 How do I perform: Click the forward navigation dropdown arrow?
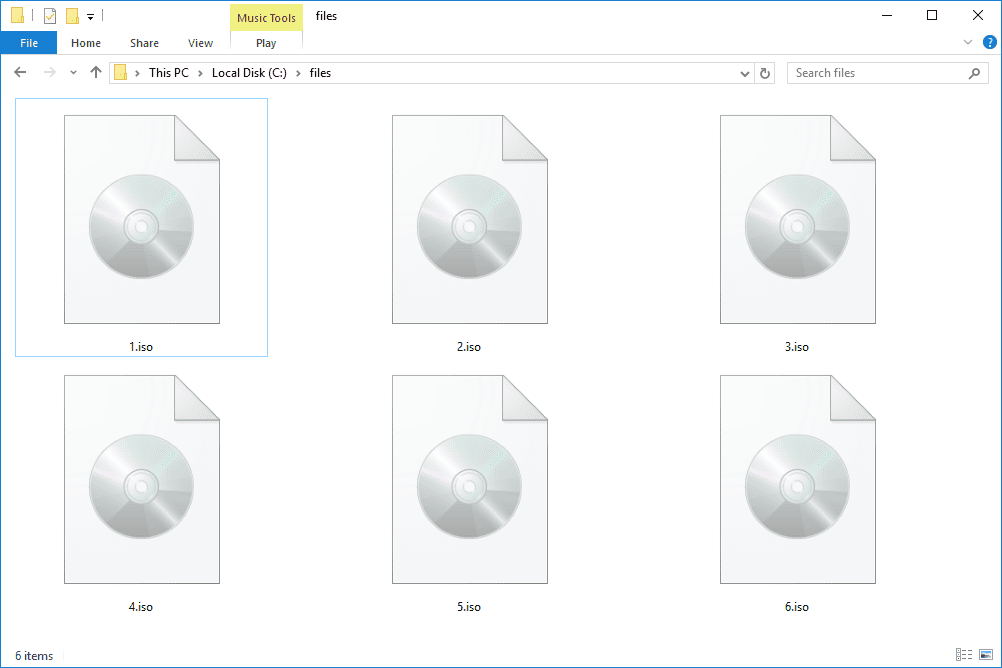pyautogui.click(x=72, y=72)
